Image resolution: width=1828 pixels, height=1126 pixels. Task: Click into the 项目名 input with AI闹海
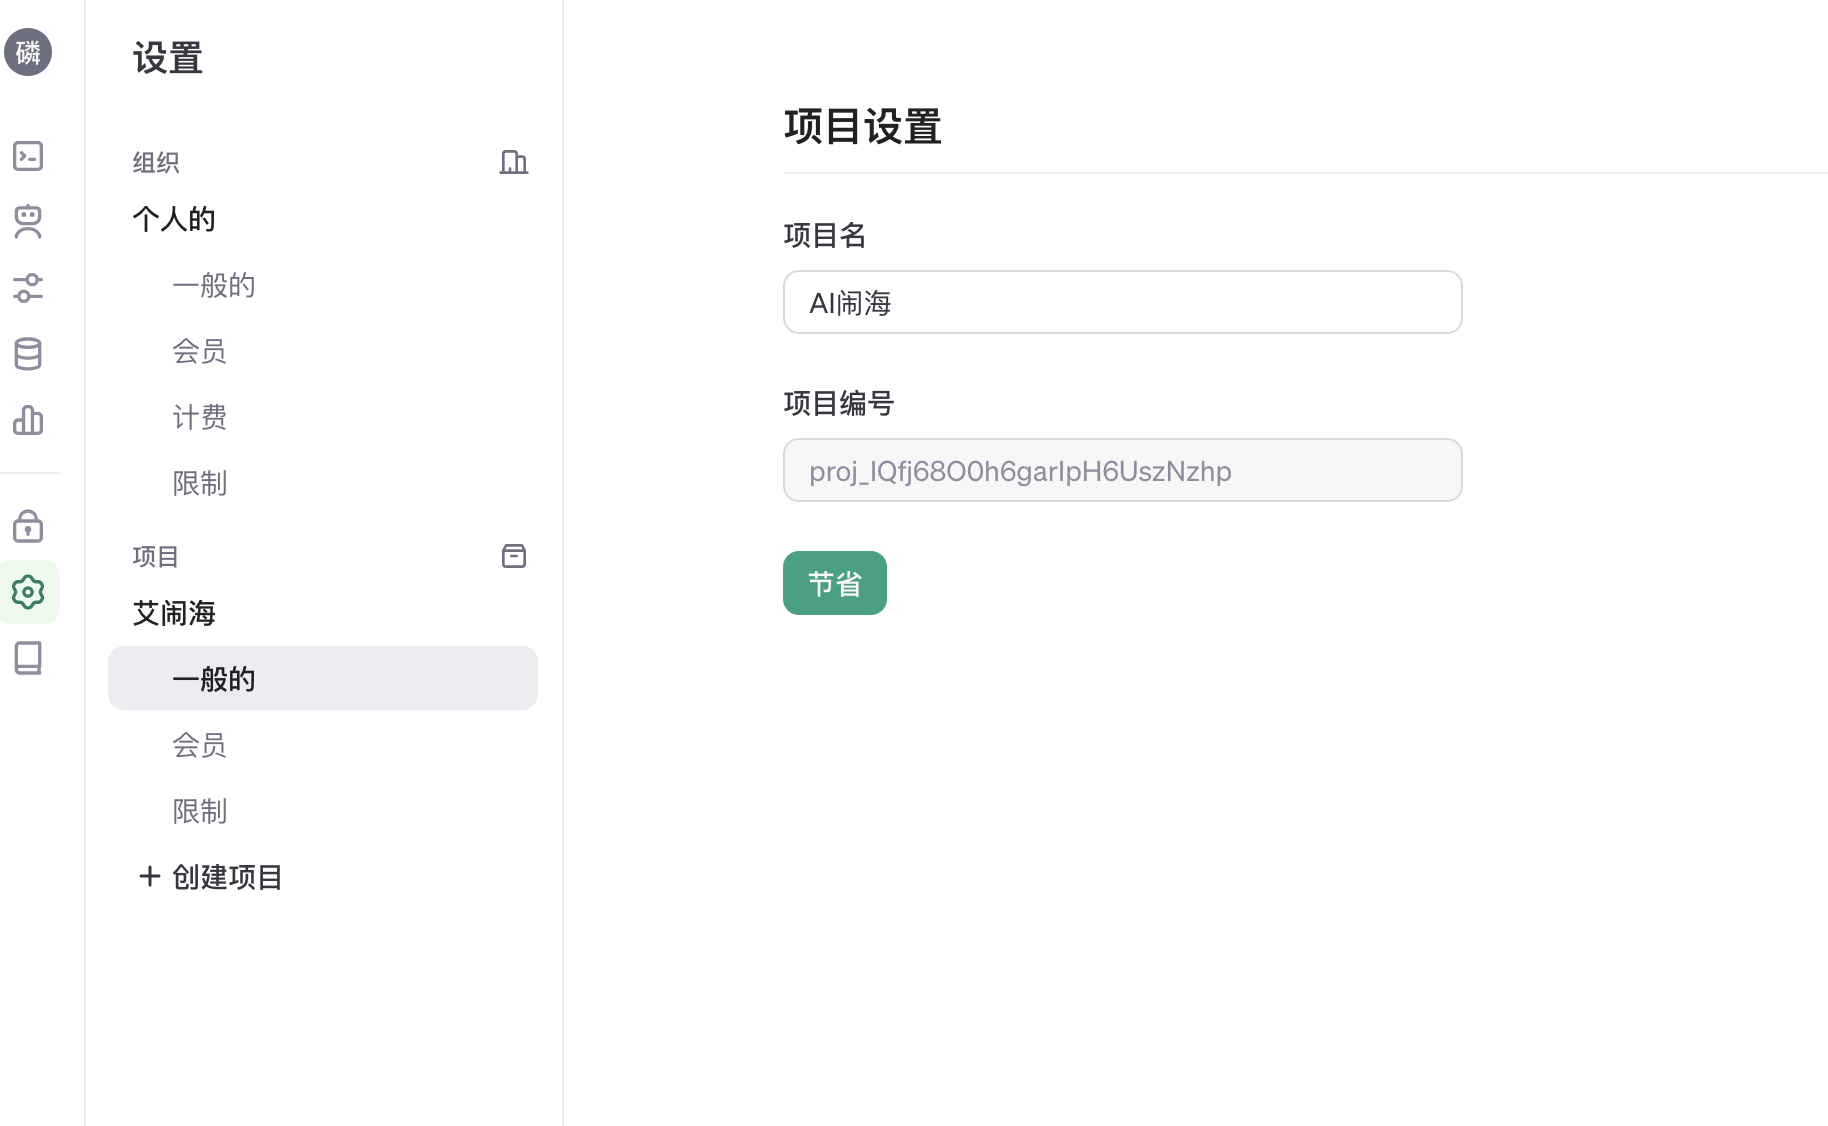[1122, 302]
